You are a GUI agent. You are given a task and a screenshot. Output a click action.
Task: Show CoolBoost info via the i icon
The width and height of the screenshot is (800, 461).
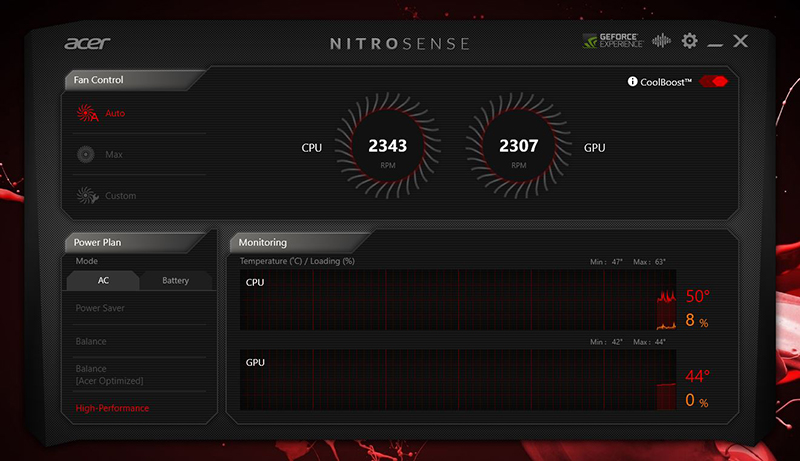tap(632, 82)
